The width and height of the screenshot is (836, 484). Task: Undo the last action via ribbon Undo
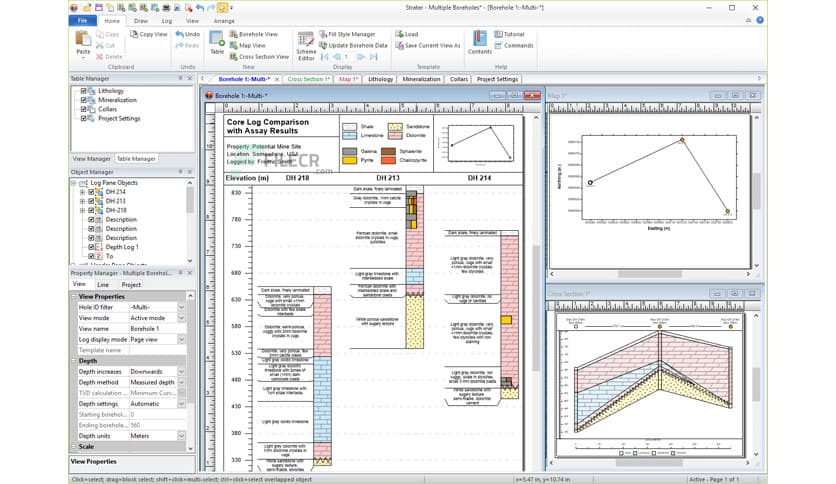(x=188, y=34)
